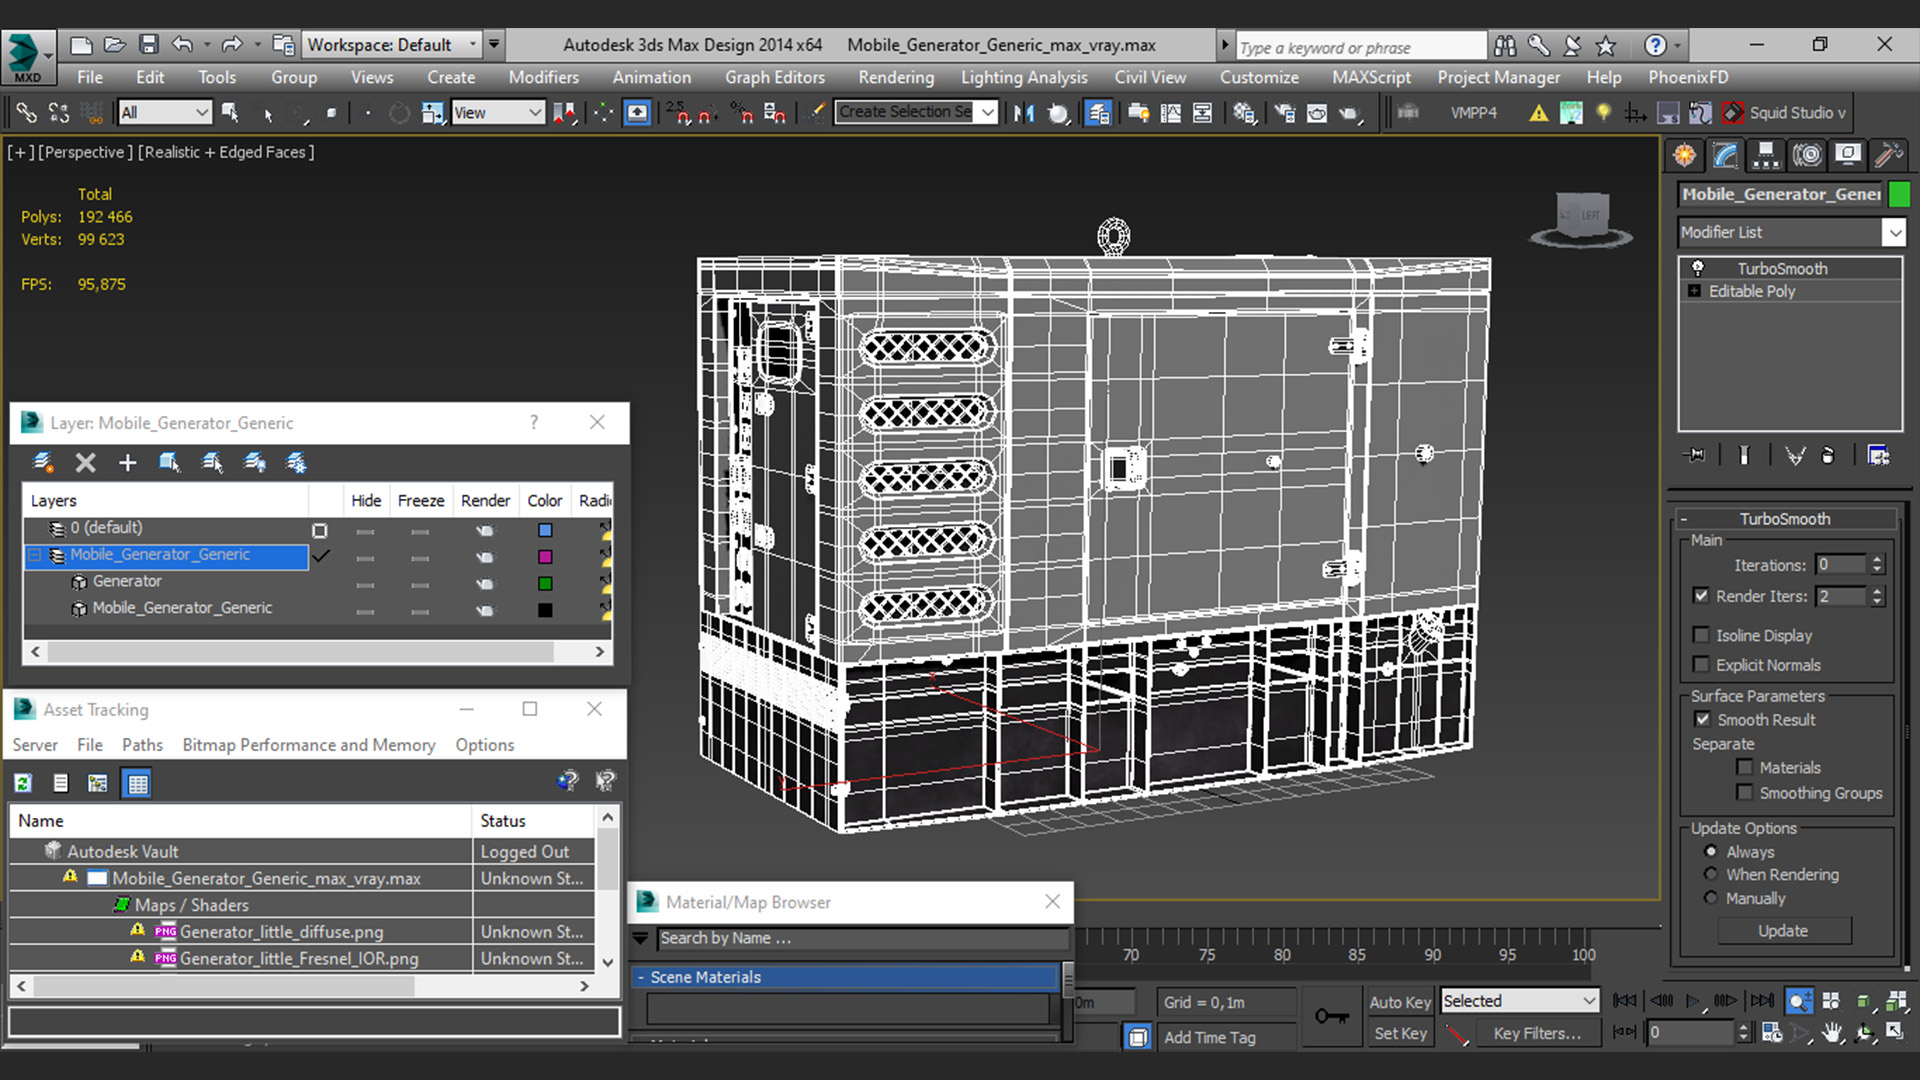This screenshot has width=1920, height=1080.
Task: Click the binoculars search icon in title bar
Action: pyautogui.click(x=1505, y=45)
